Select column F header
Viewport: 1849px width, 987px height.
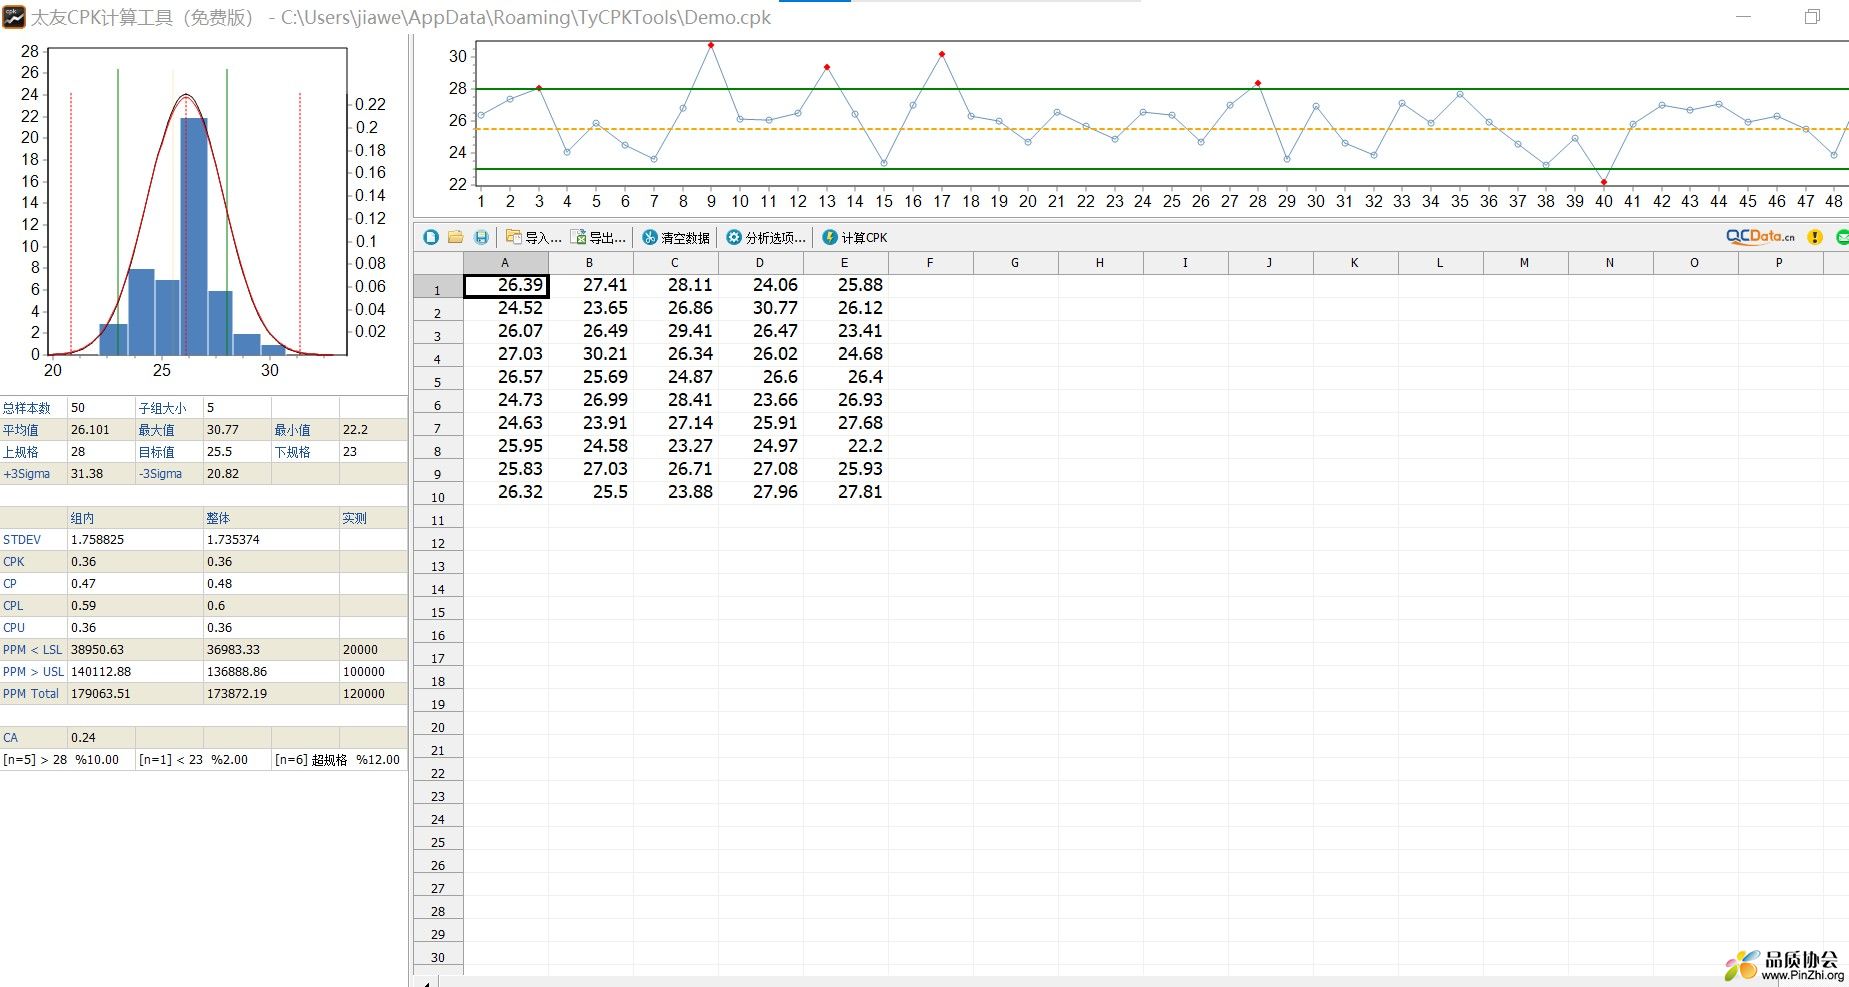pyautogui.click(x=930, y=263)
